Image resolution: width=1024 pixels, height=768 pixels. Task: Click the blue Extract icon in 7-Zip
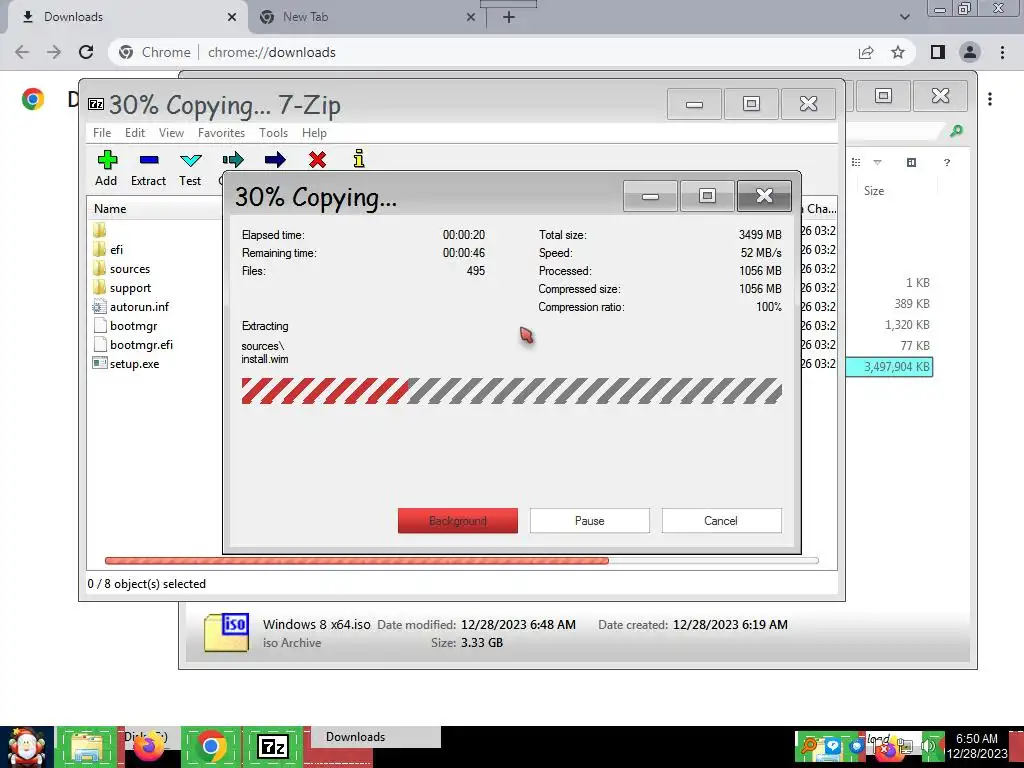[149, 160]
